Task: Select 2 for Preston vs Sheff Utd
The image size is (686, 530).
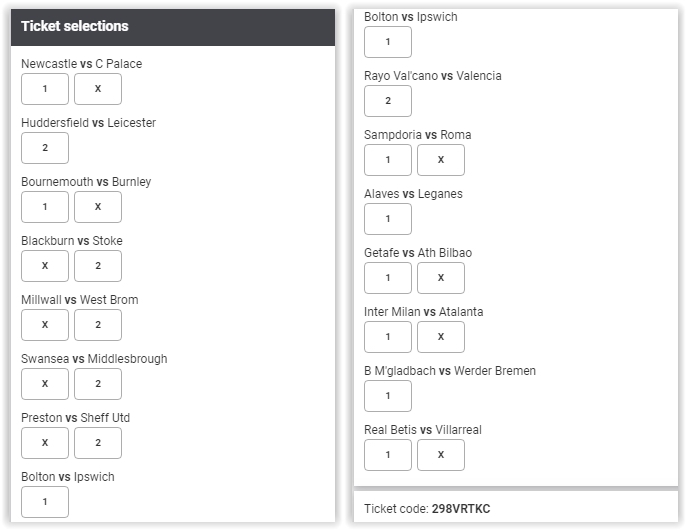Action: (x=98, y=443)
